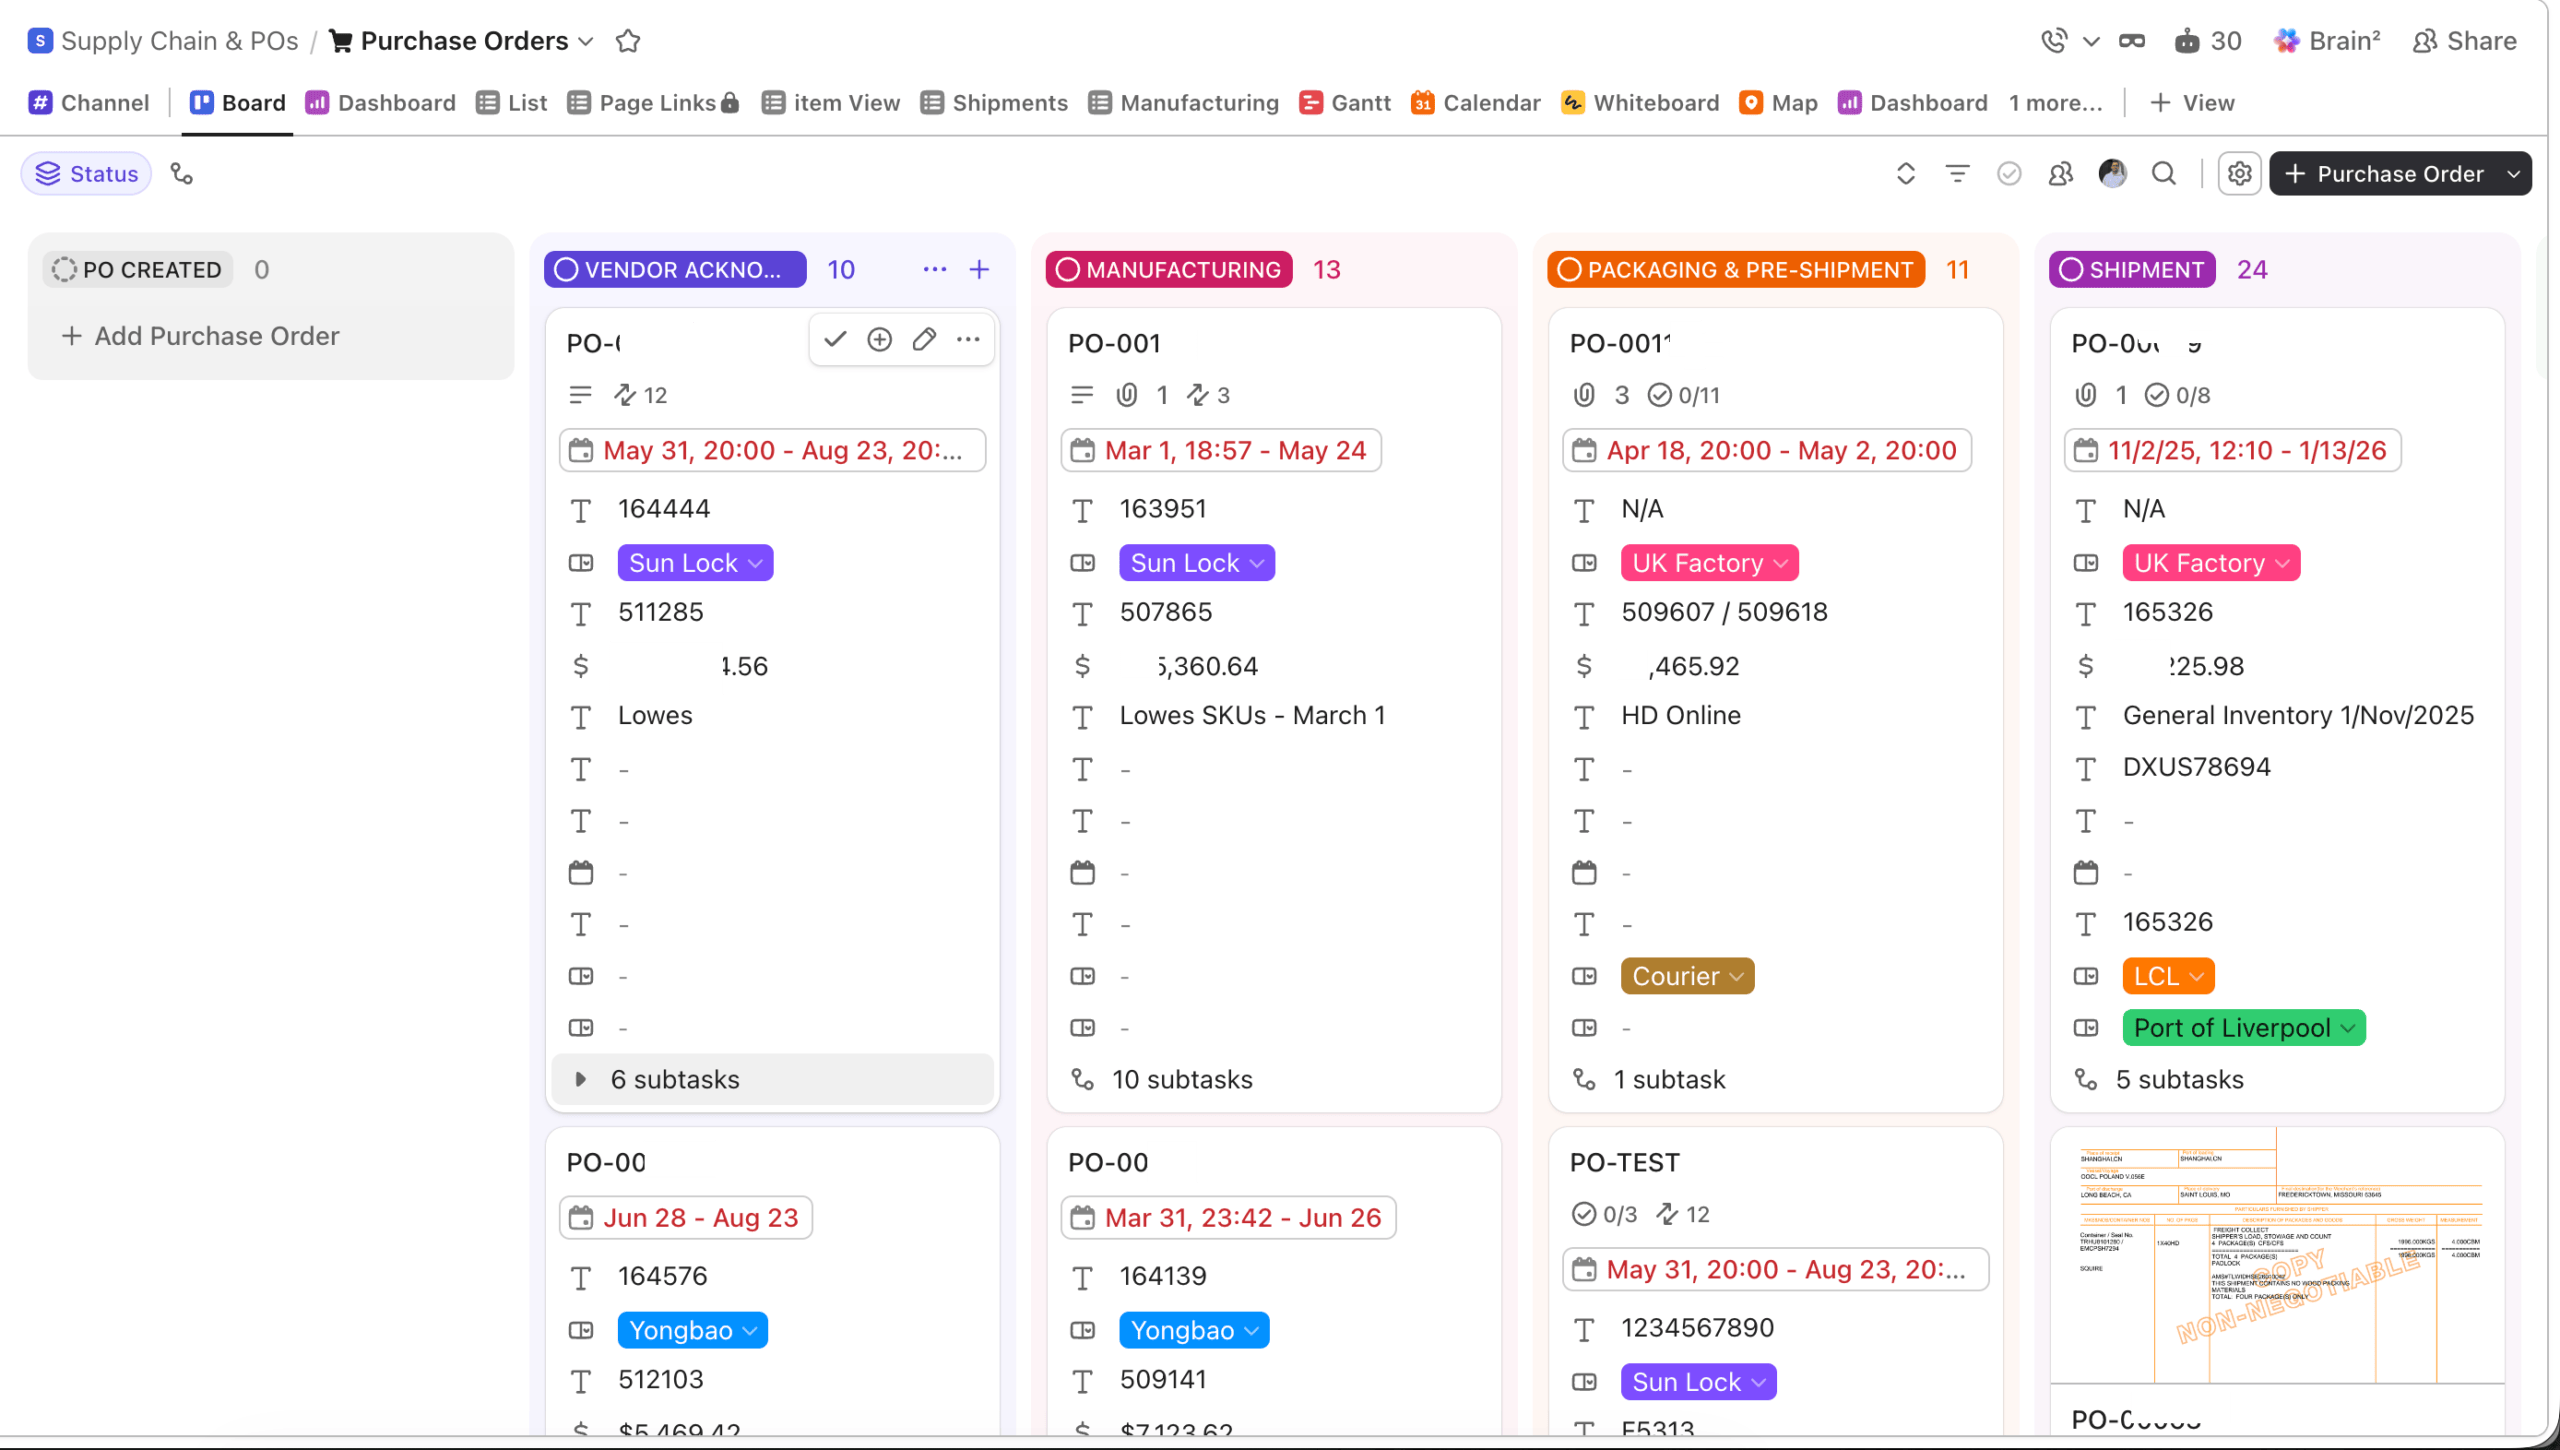The width and height of the screenshot is (2560, 1450).
Task: Open Sun Lock dropdown on card 164444
Action: [x=695, y=563]
